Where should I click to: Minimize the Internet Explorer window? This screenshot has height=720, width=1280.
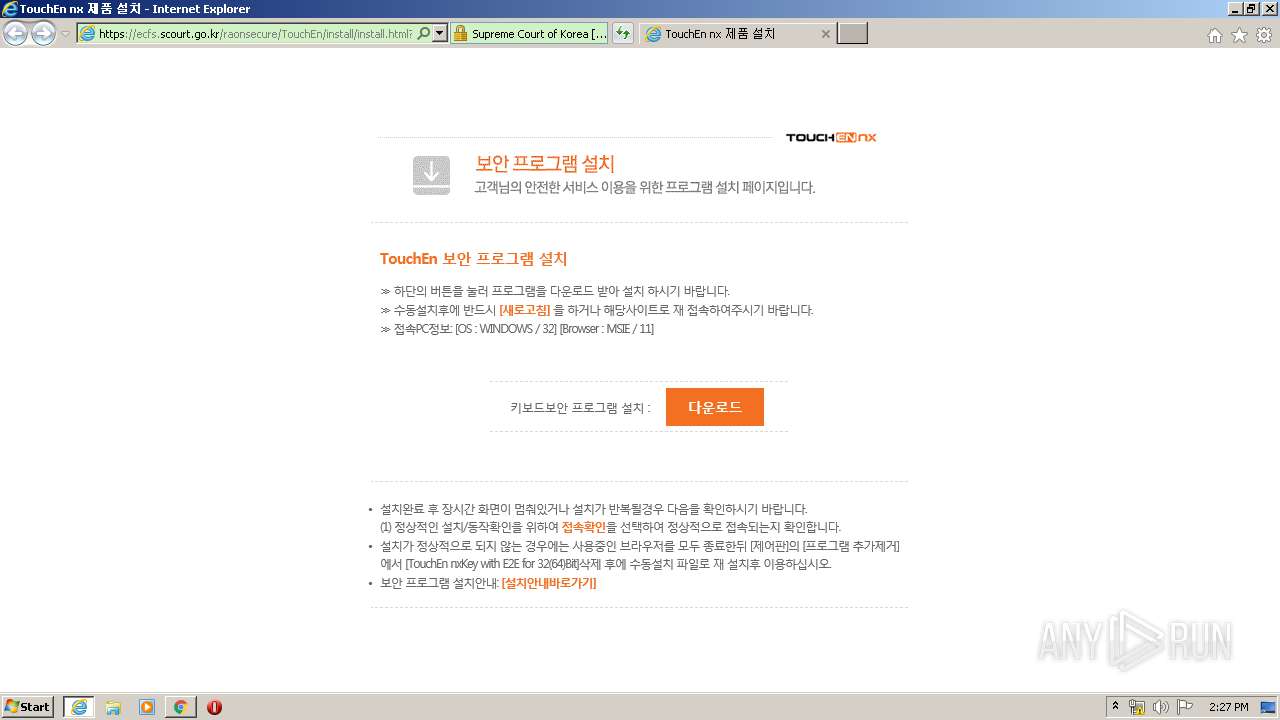pos(1235,9)
